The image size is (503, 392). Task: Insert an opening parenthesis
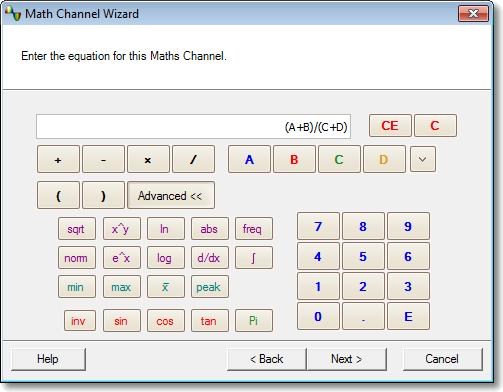click(58, 195)
